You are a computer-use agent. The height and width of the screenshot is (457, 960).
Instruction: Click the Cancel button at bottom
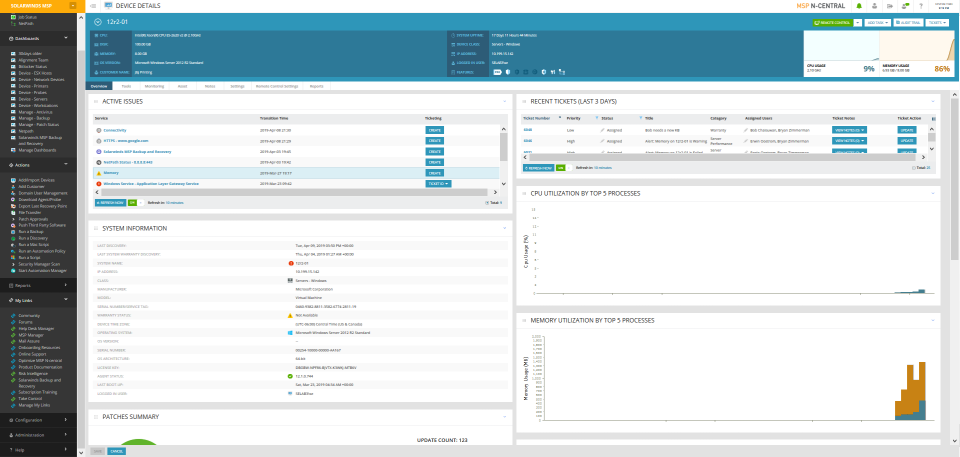[x=116, y=451]
